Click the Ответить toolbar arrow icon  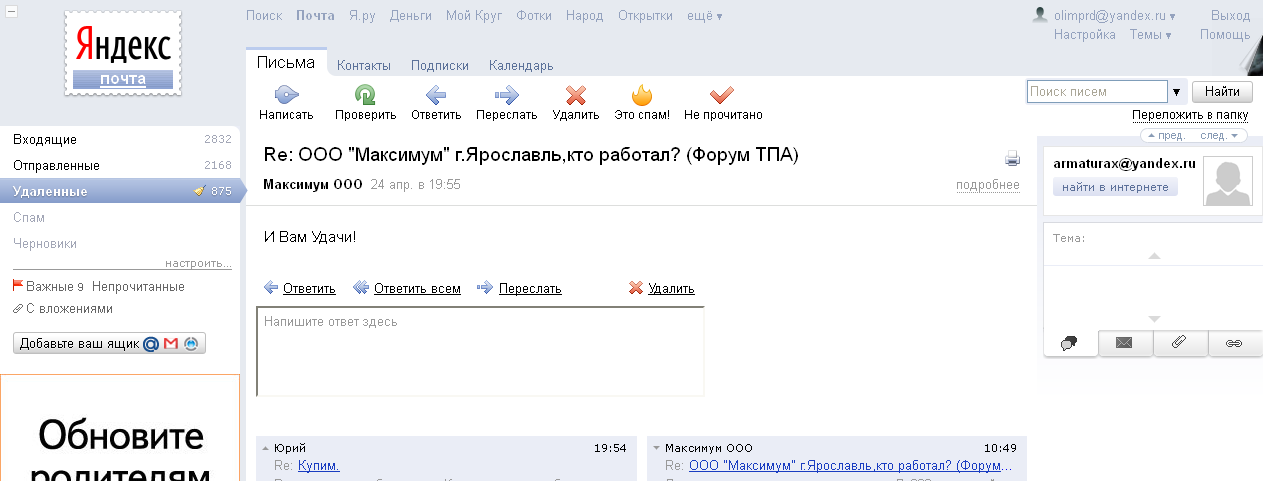tap(435, 96)
